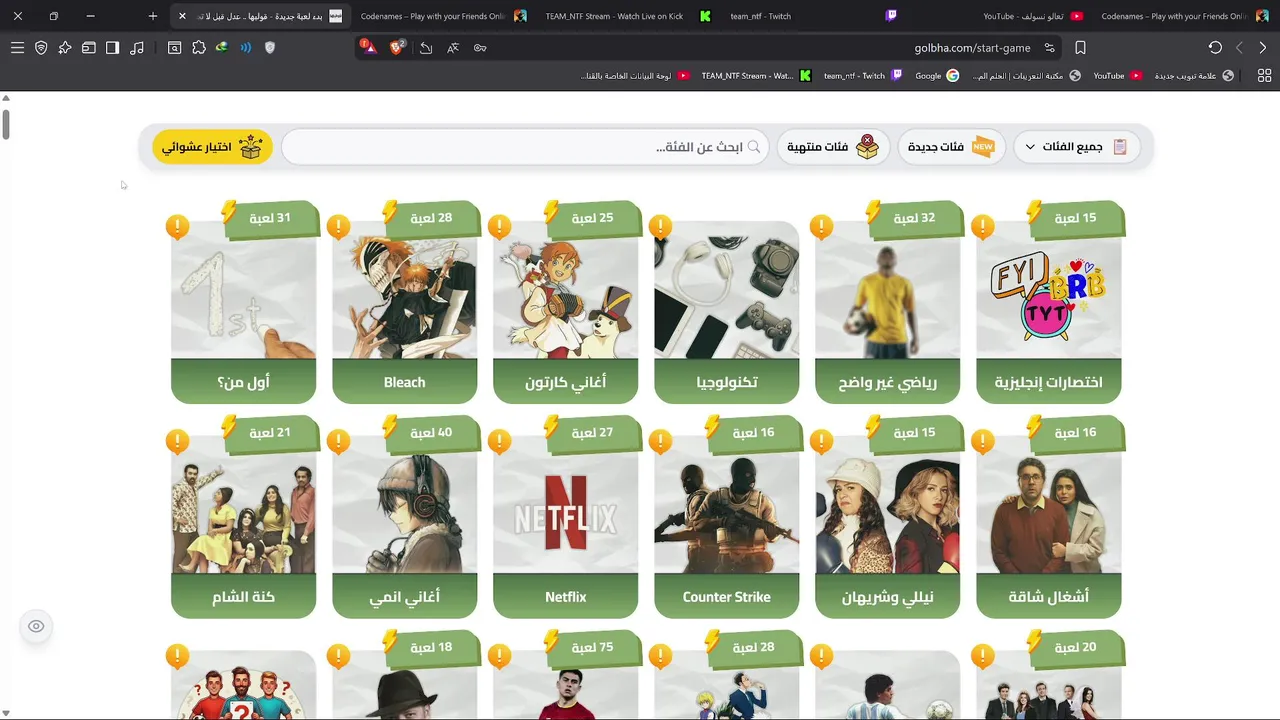The height and width of the screenshot is (720, 1280).
Task: Toggle the browser sidebar panel icon
Action: click(x=113, y=48)
